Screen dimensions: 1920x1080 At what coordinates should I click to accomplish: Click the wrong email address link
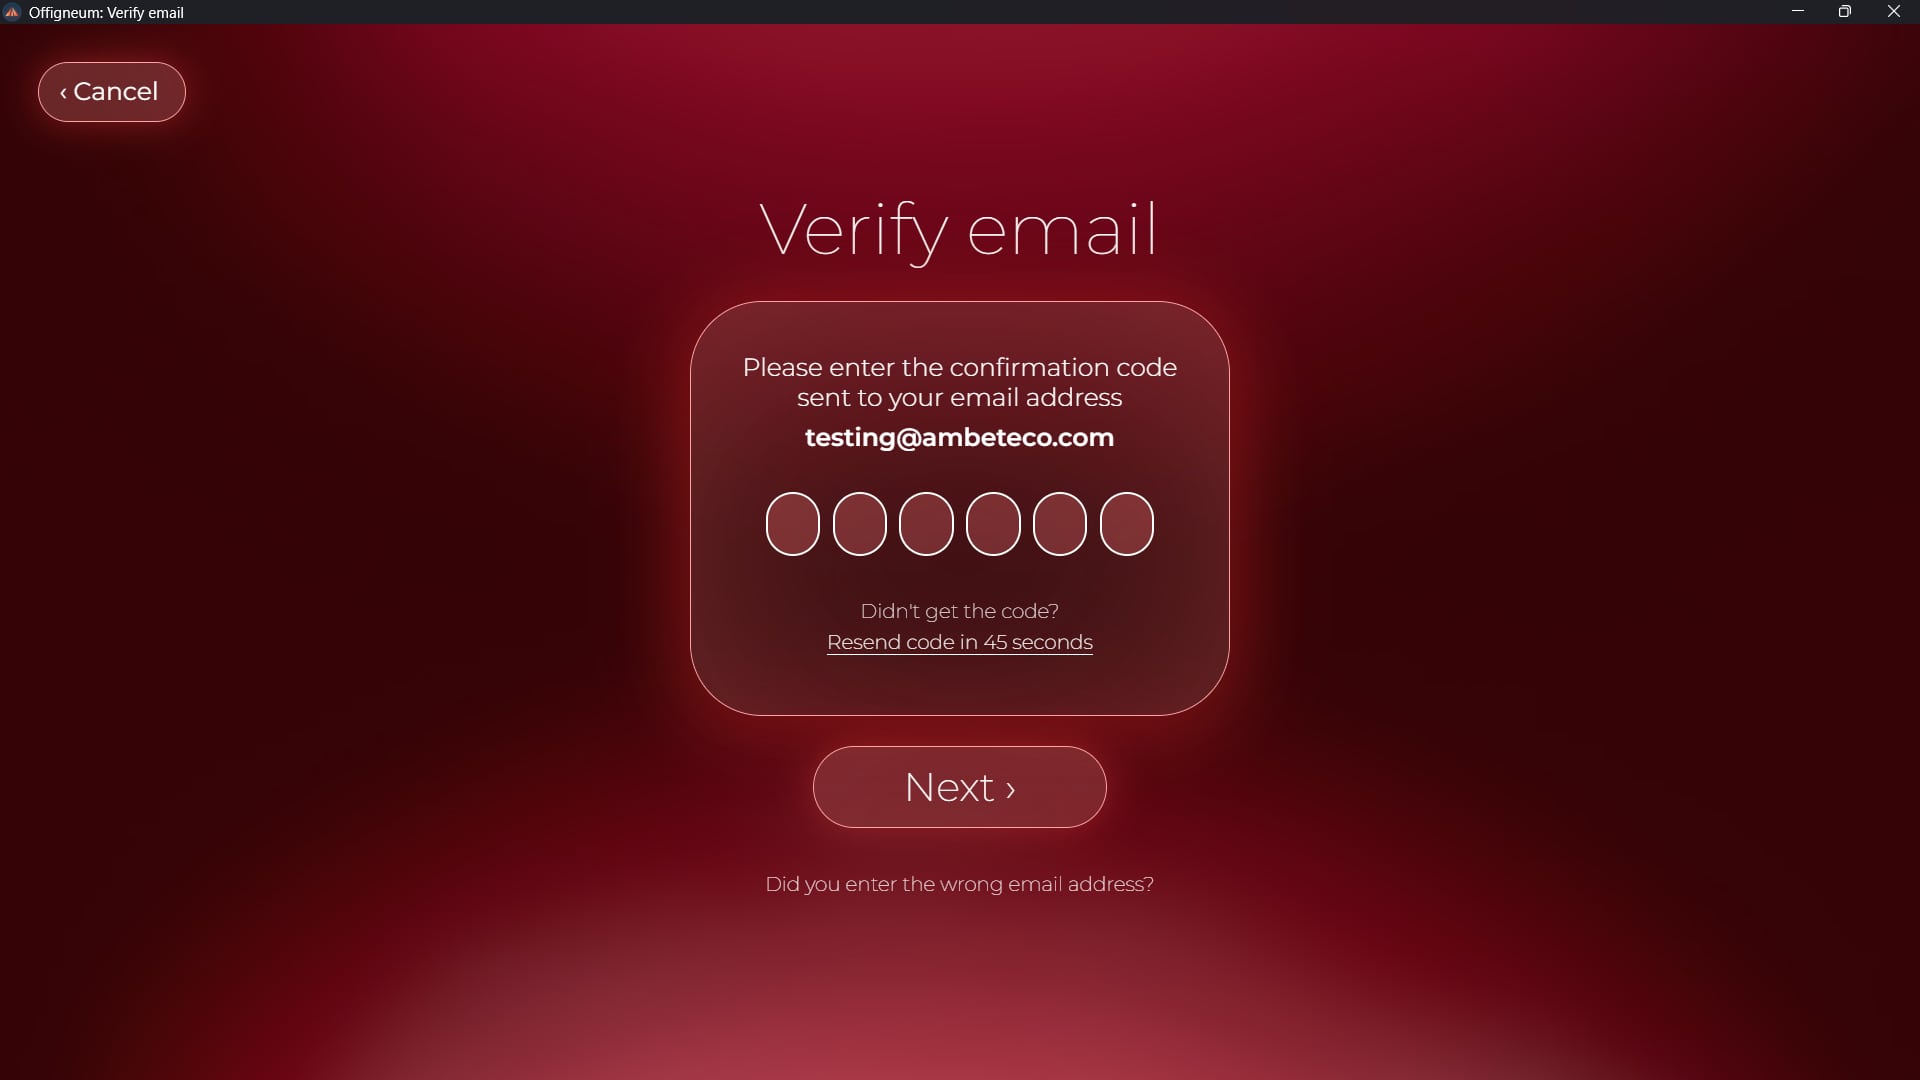[x=959, y=884]
